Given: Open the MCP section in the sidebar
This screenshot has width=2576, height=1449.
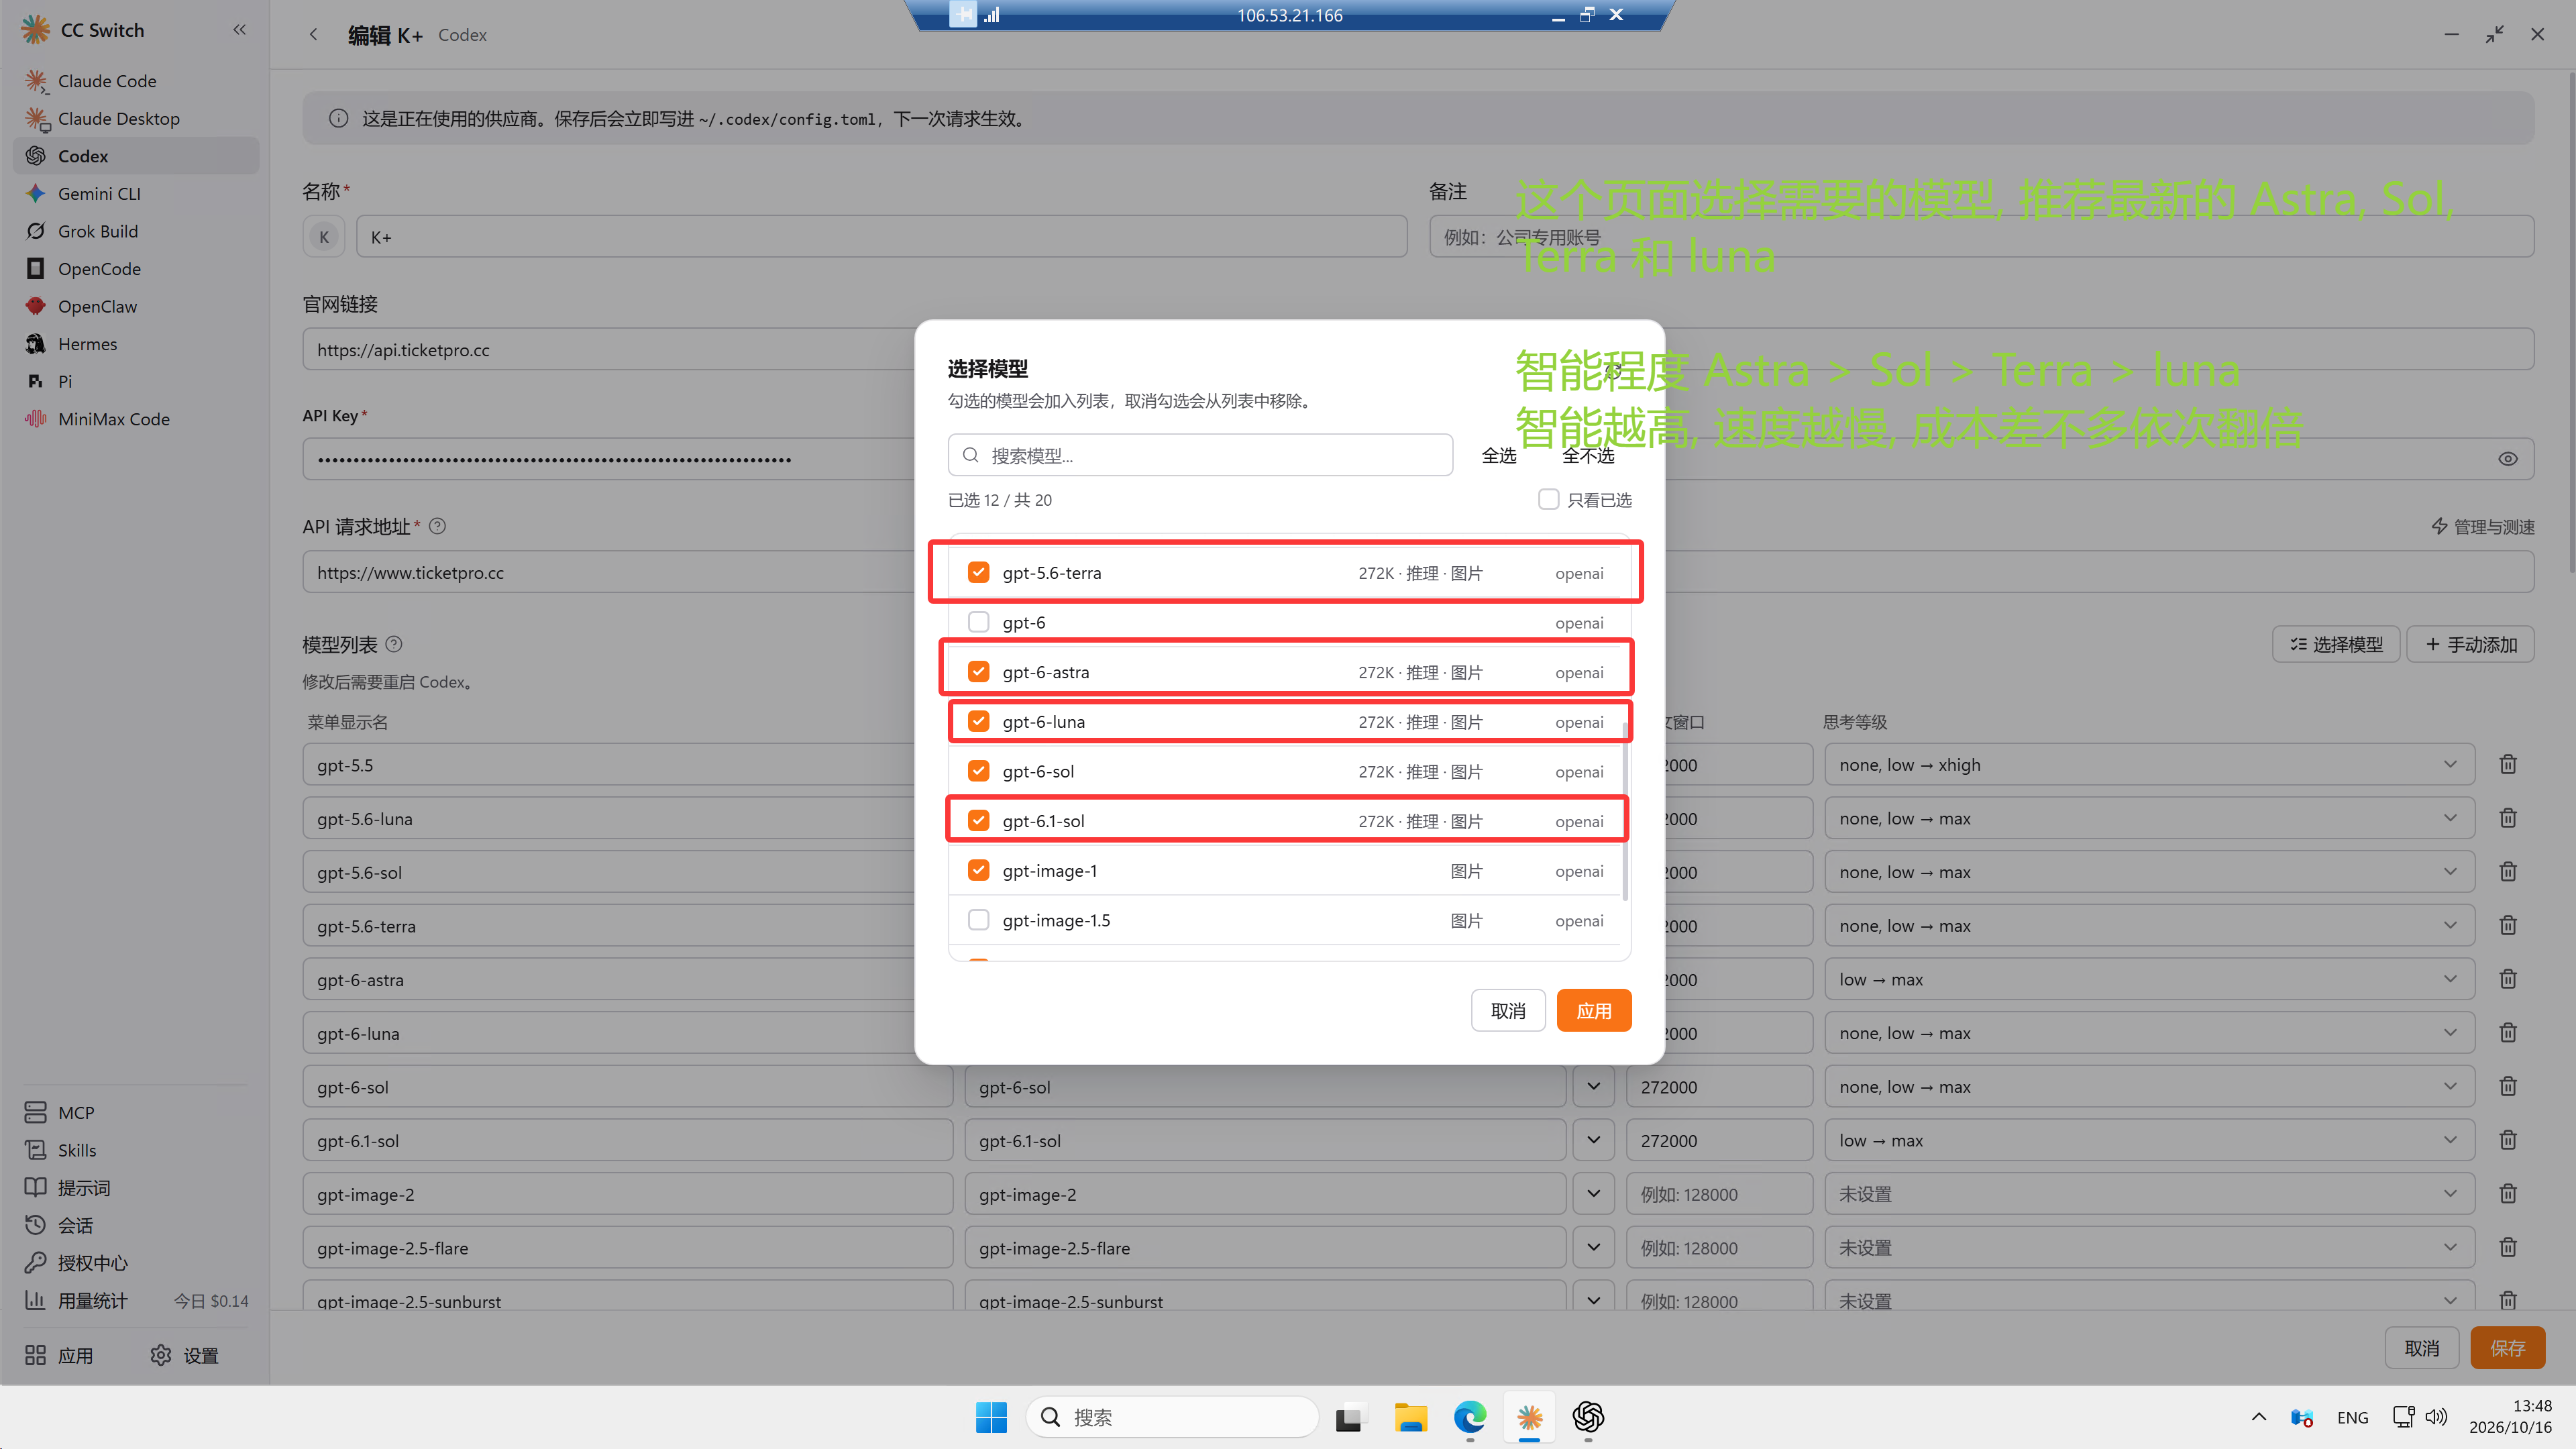Looking at the screenshot, I should click(x=136, y=1113).
